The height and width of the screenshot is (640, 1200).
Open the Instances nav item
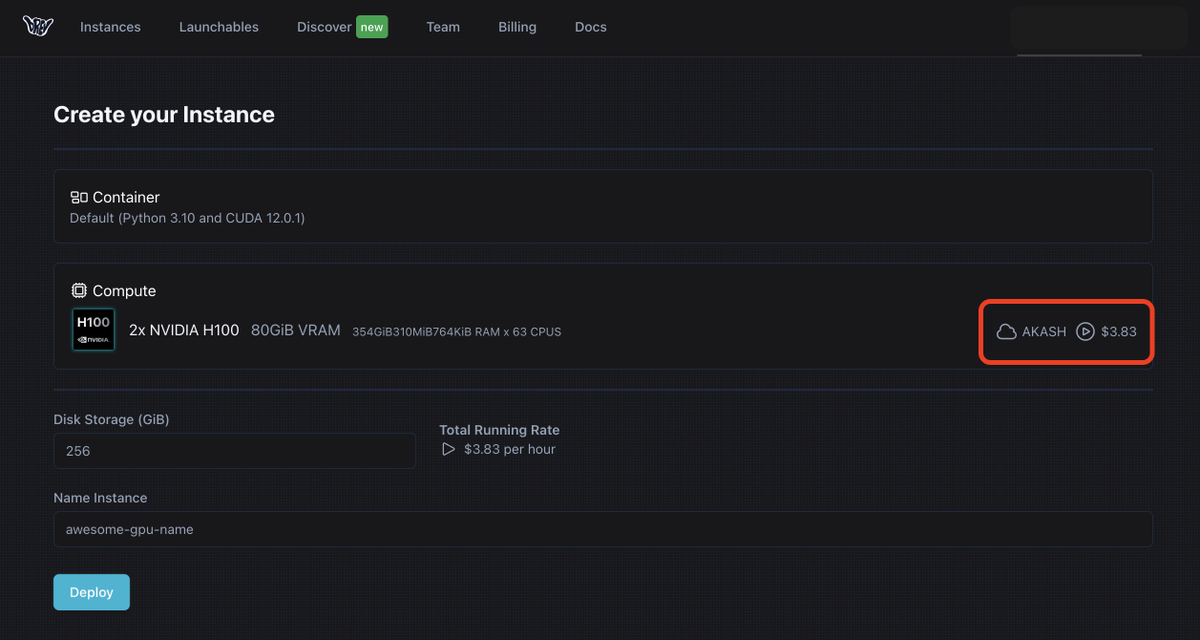tap(110, 27)
